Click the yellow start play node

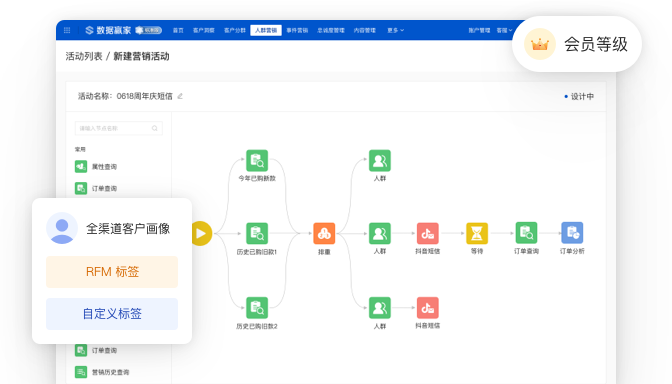201,234
